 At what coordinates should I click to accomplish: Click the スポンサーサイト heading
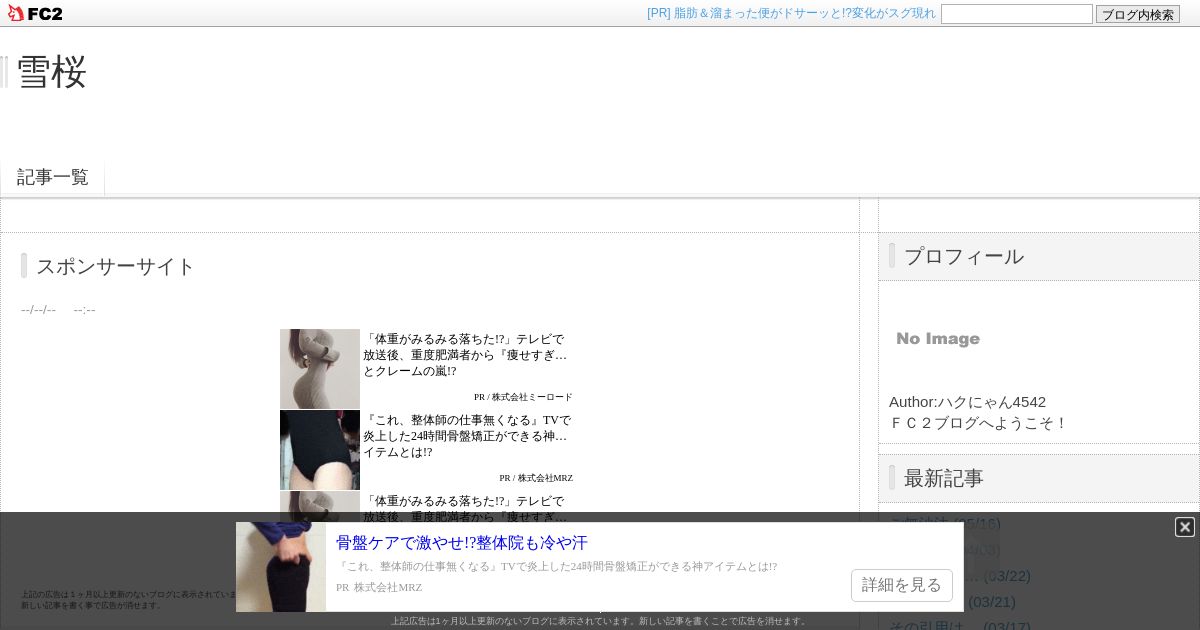pyautogui.click(x=115, y=266)
